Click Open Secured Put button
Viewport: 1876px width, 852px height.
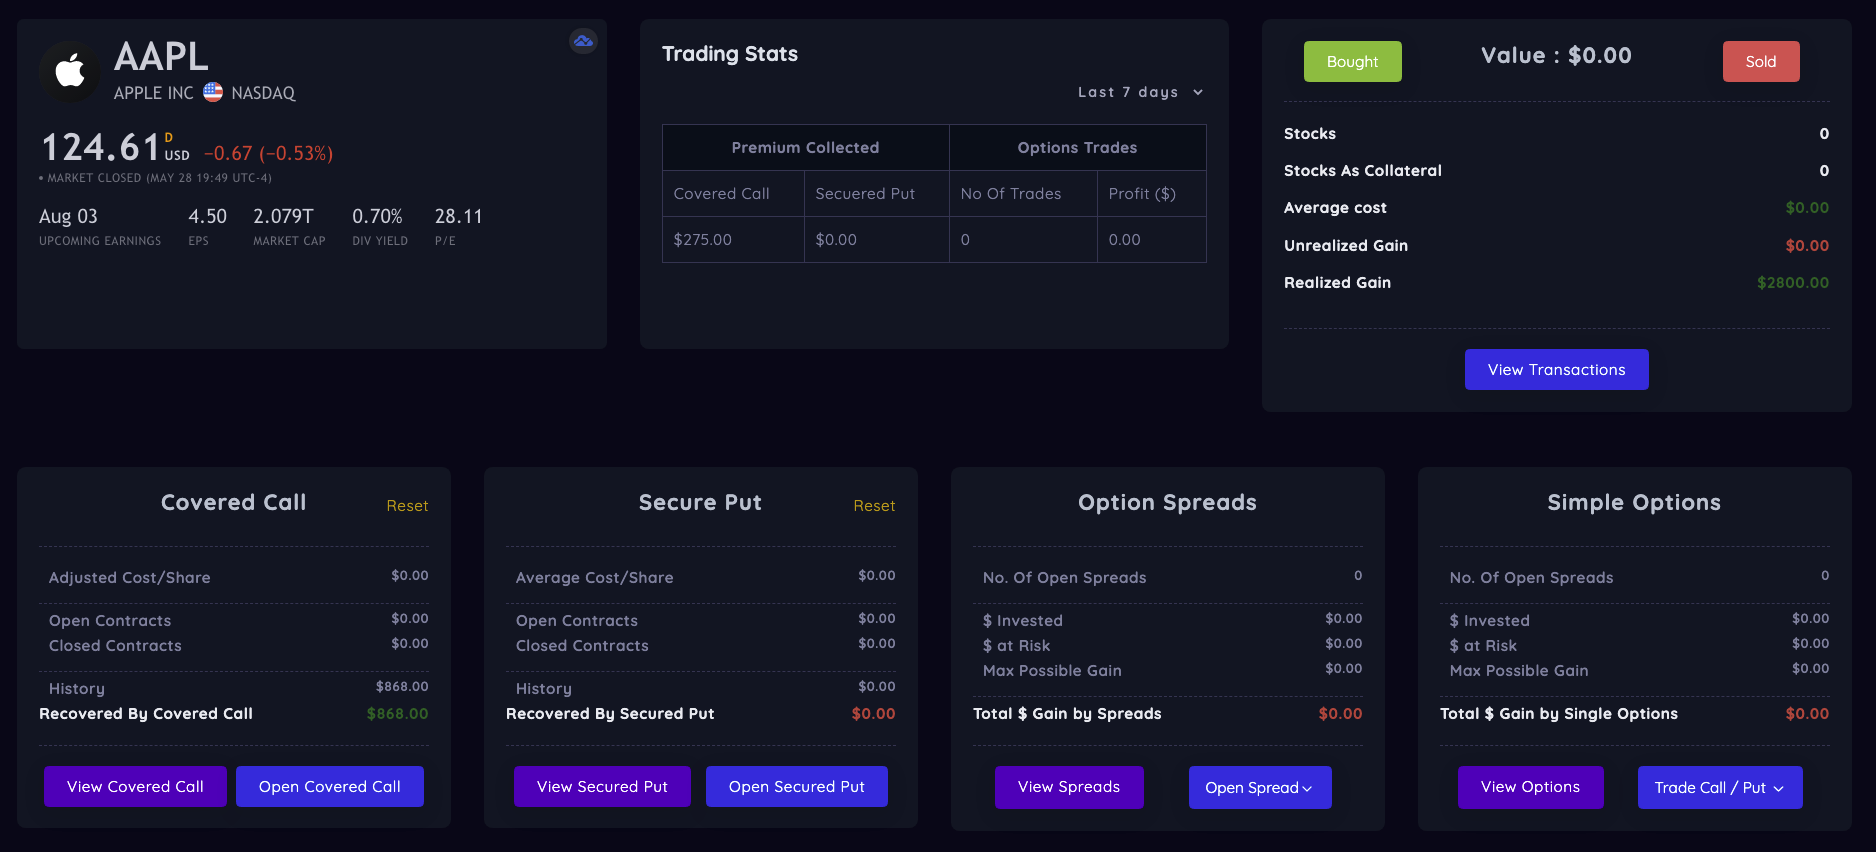[x=797, y=787]
